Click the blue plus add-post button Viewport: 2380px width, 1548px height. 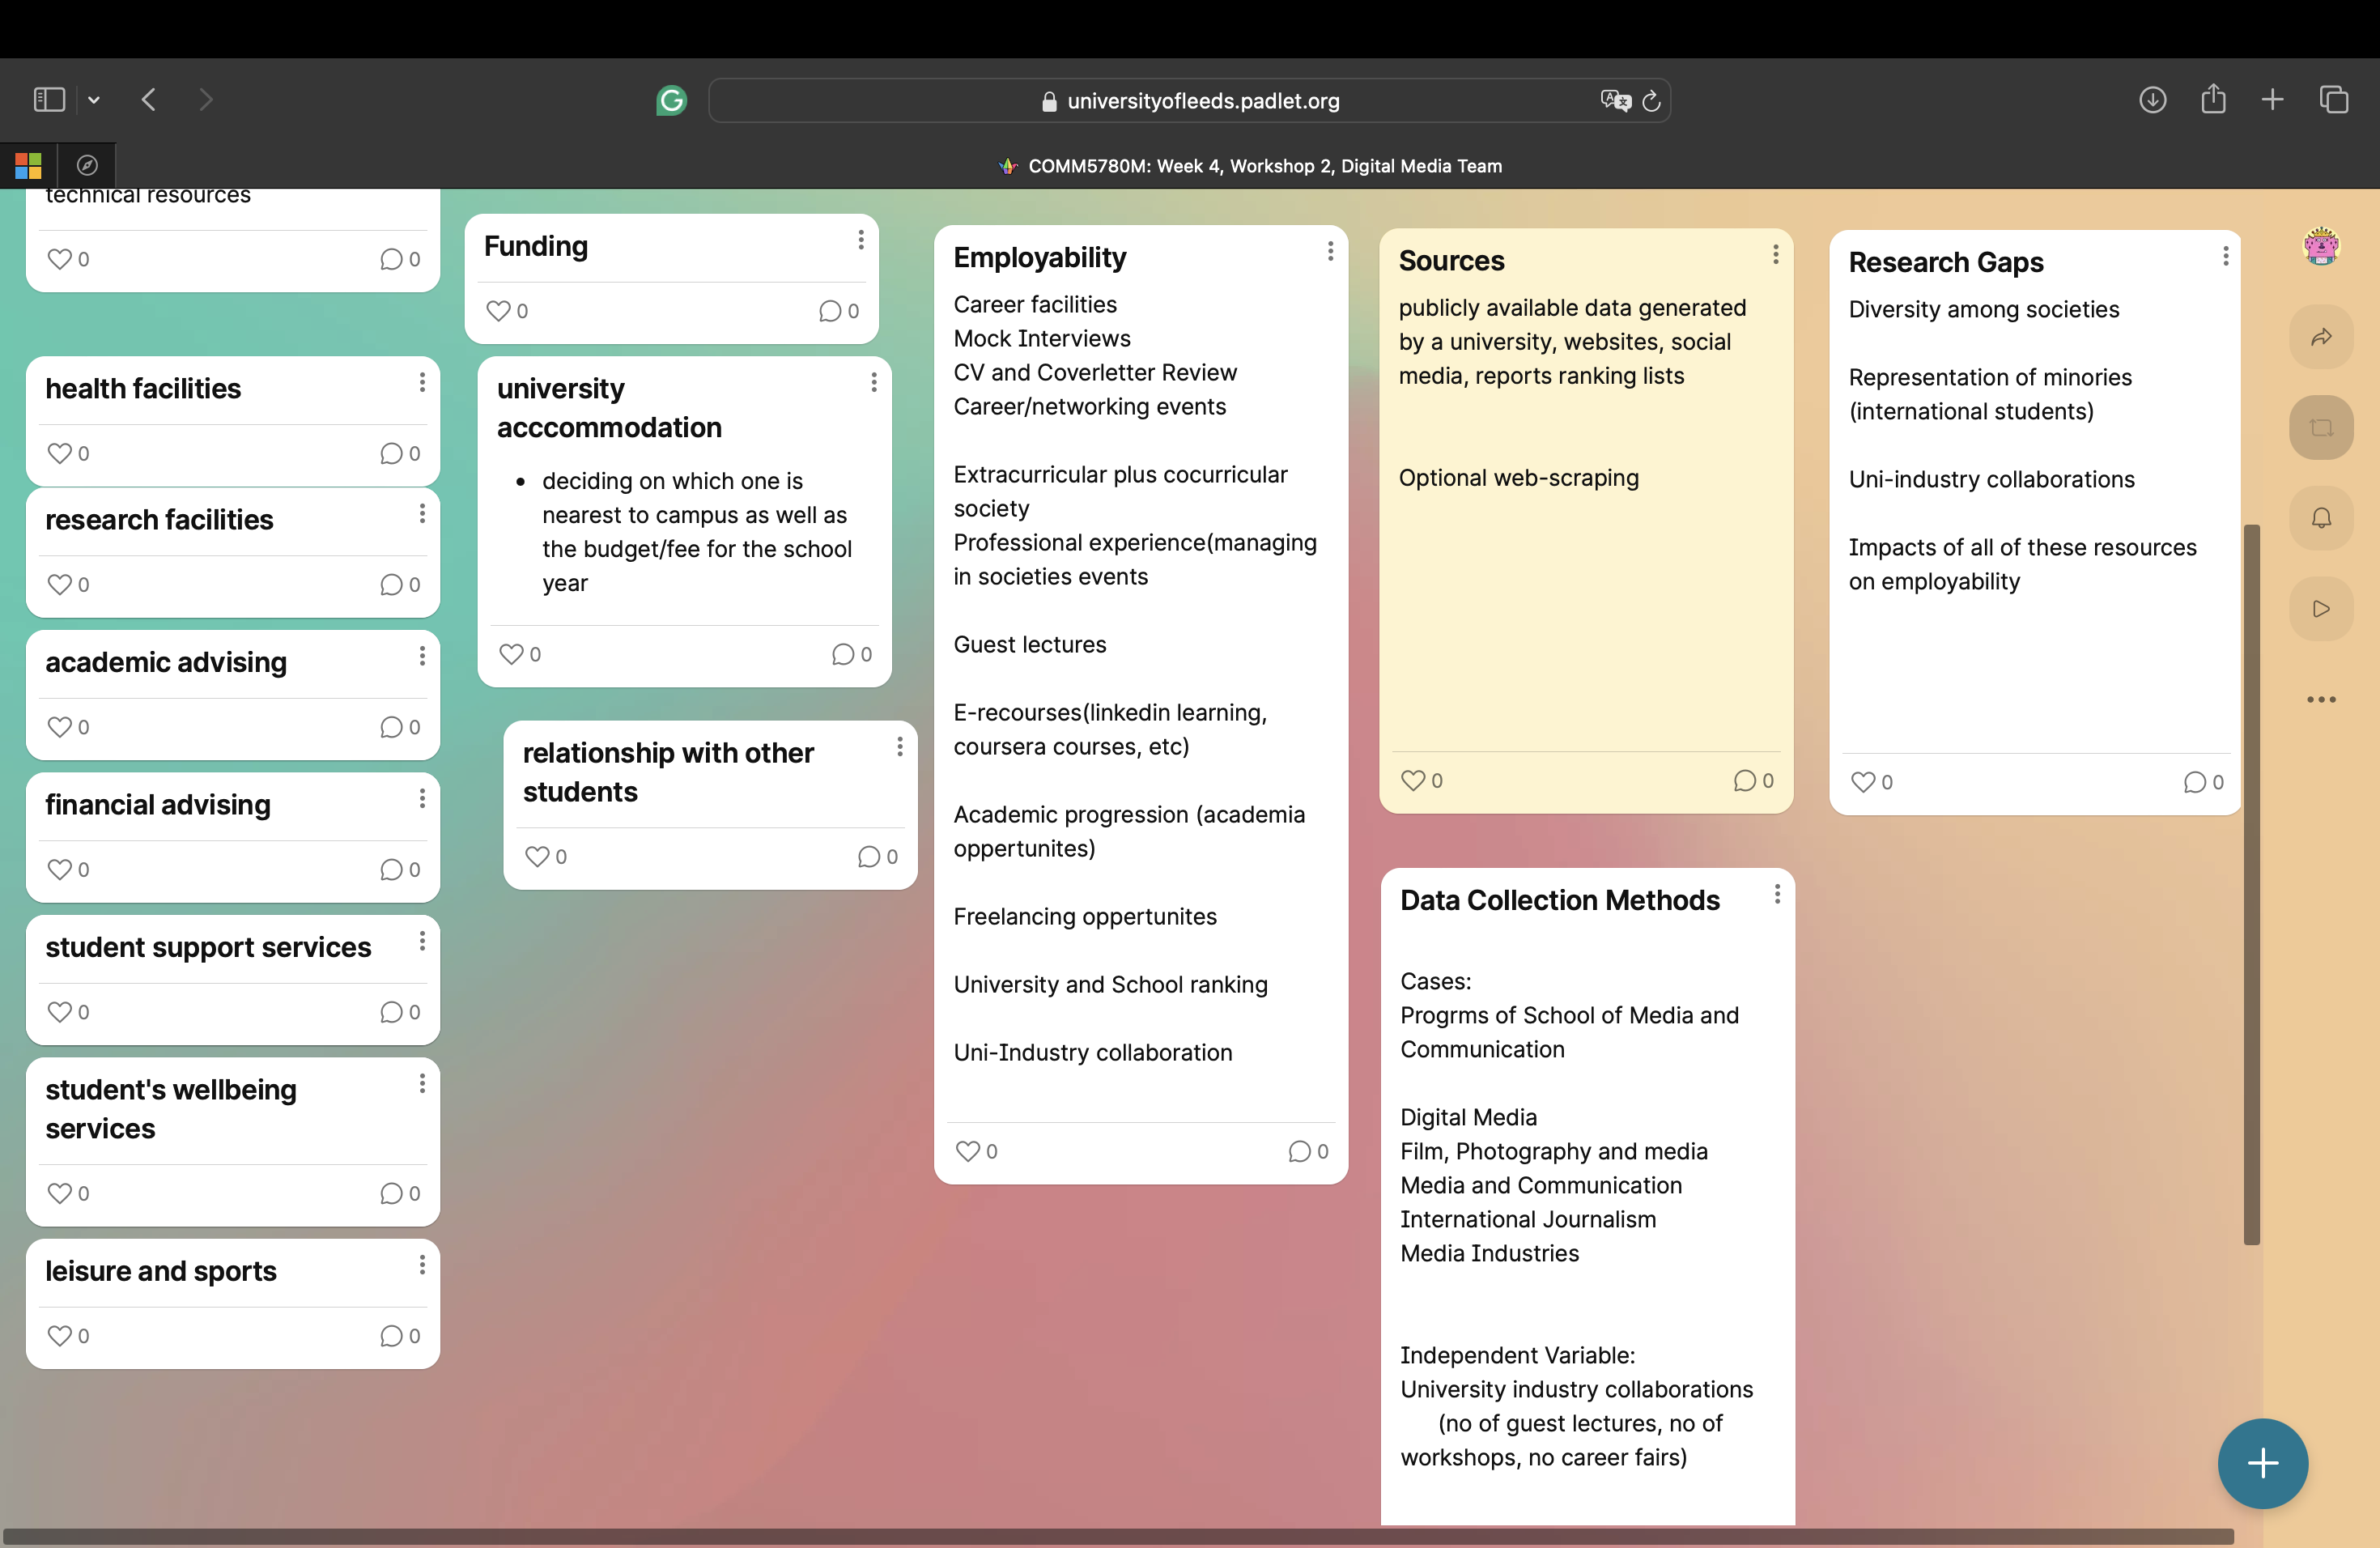[x=2262, y=1463]
